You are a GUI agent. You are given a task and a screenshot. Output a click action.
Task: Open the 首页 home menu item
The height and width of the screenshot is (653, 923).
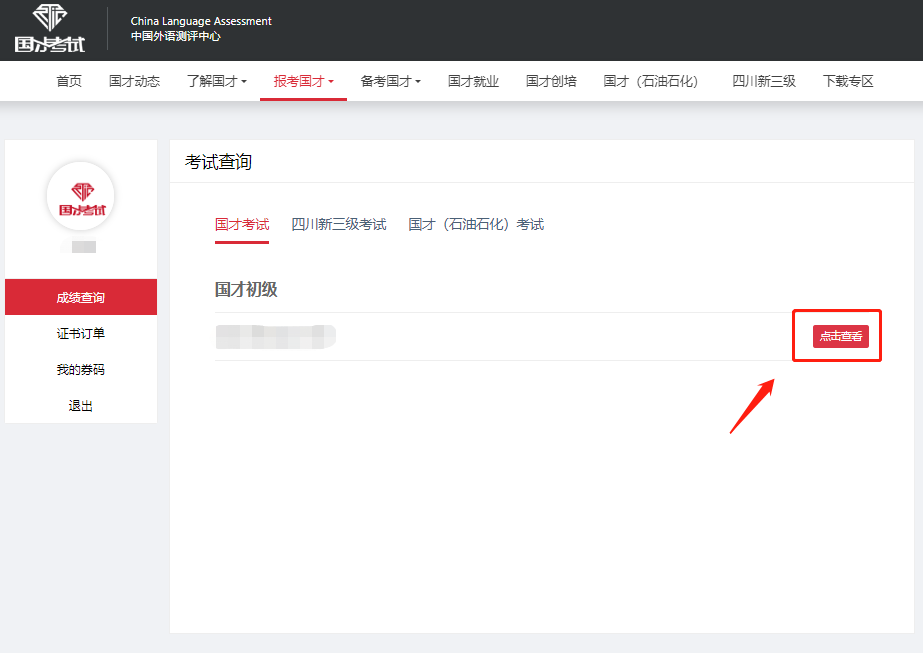tap(69, 82)
